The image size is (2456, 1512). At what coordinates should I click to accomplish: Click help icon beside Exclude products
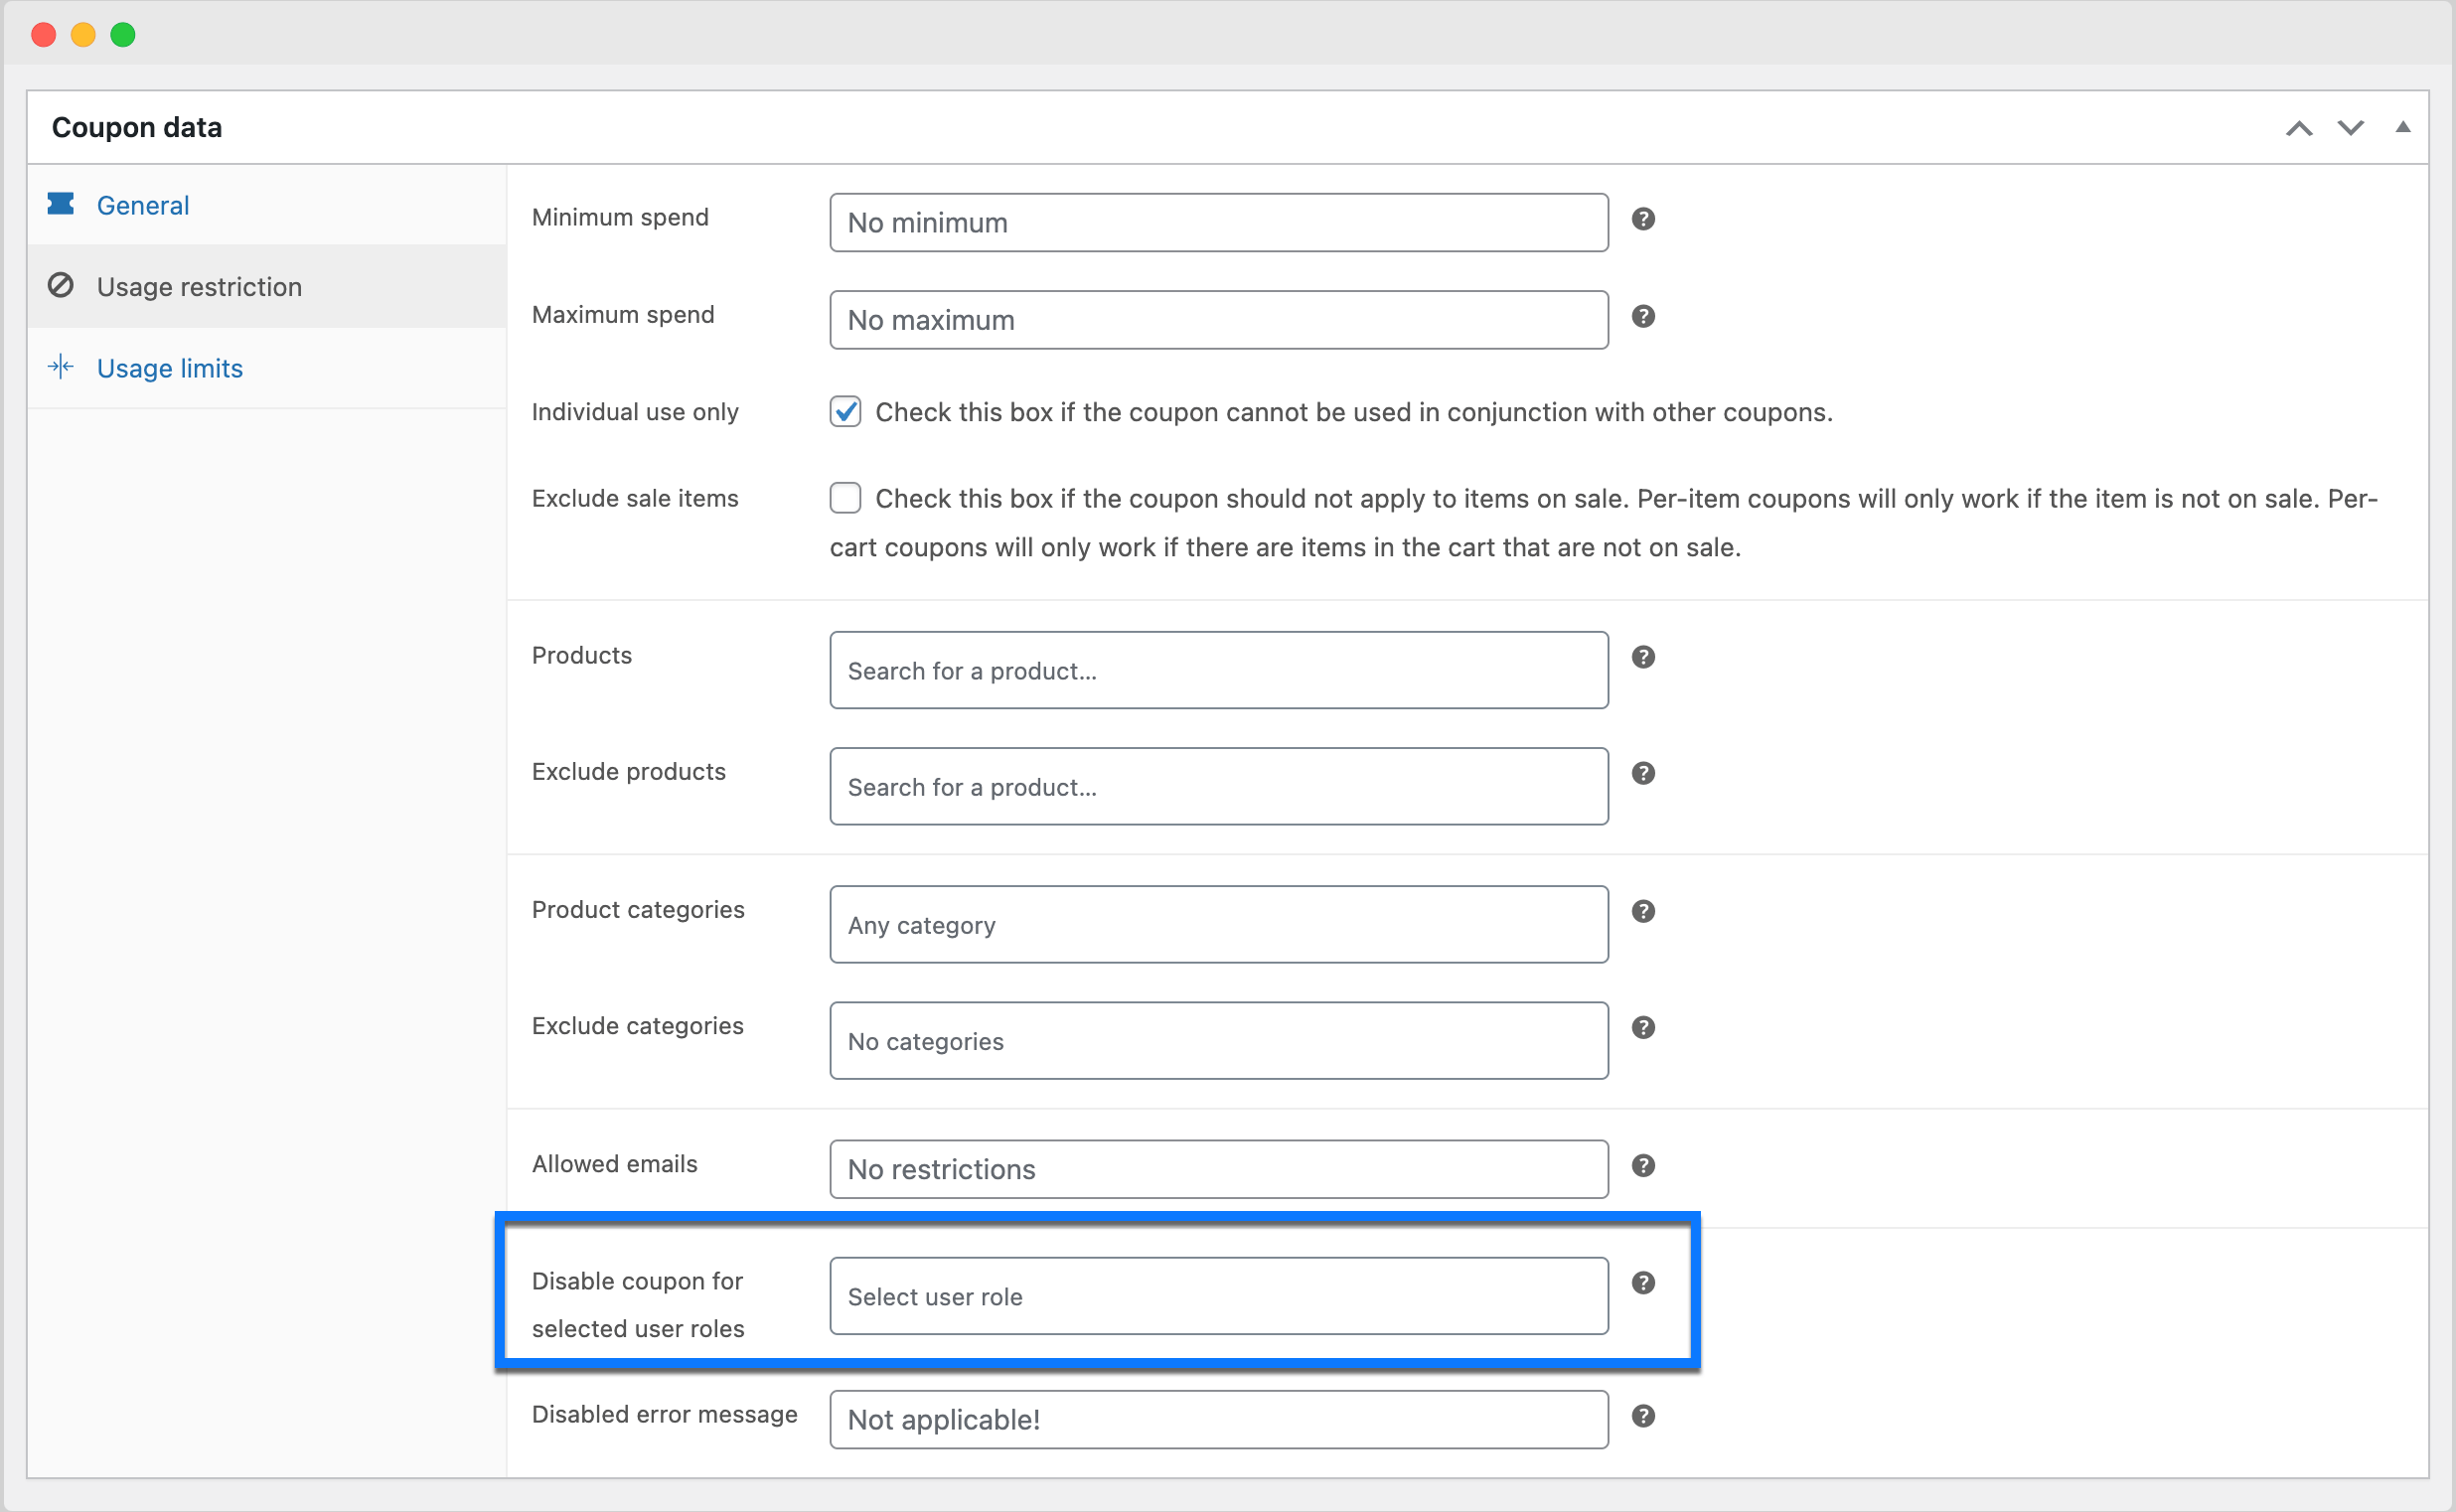[1643, 773]
